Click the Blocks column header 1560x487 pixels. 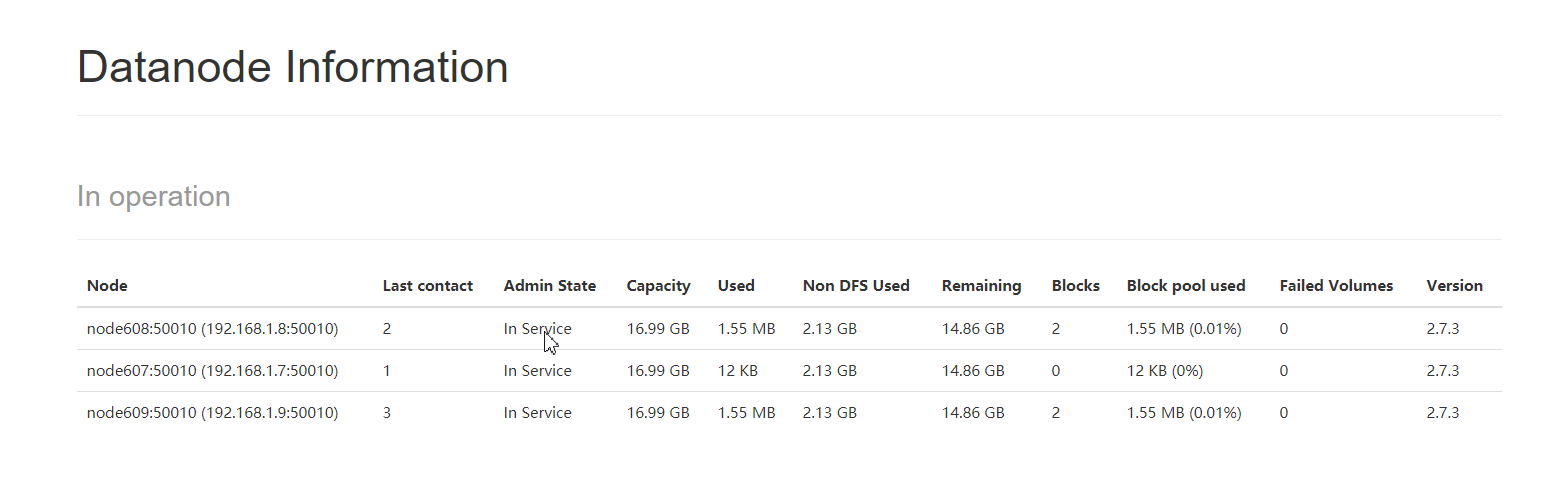click(1075, 286)
